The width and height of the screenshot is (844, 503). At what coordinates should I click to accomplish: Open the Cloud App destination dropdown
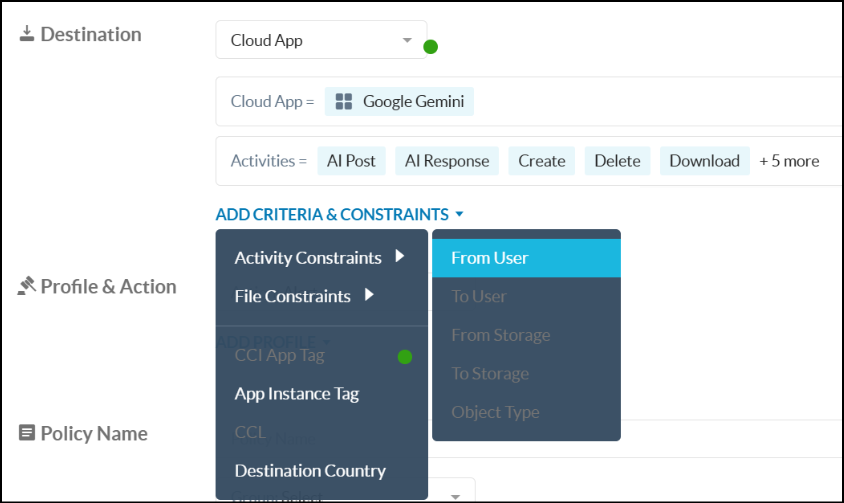click(x=321, y=40)
